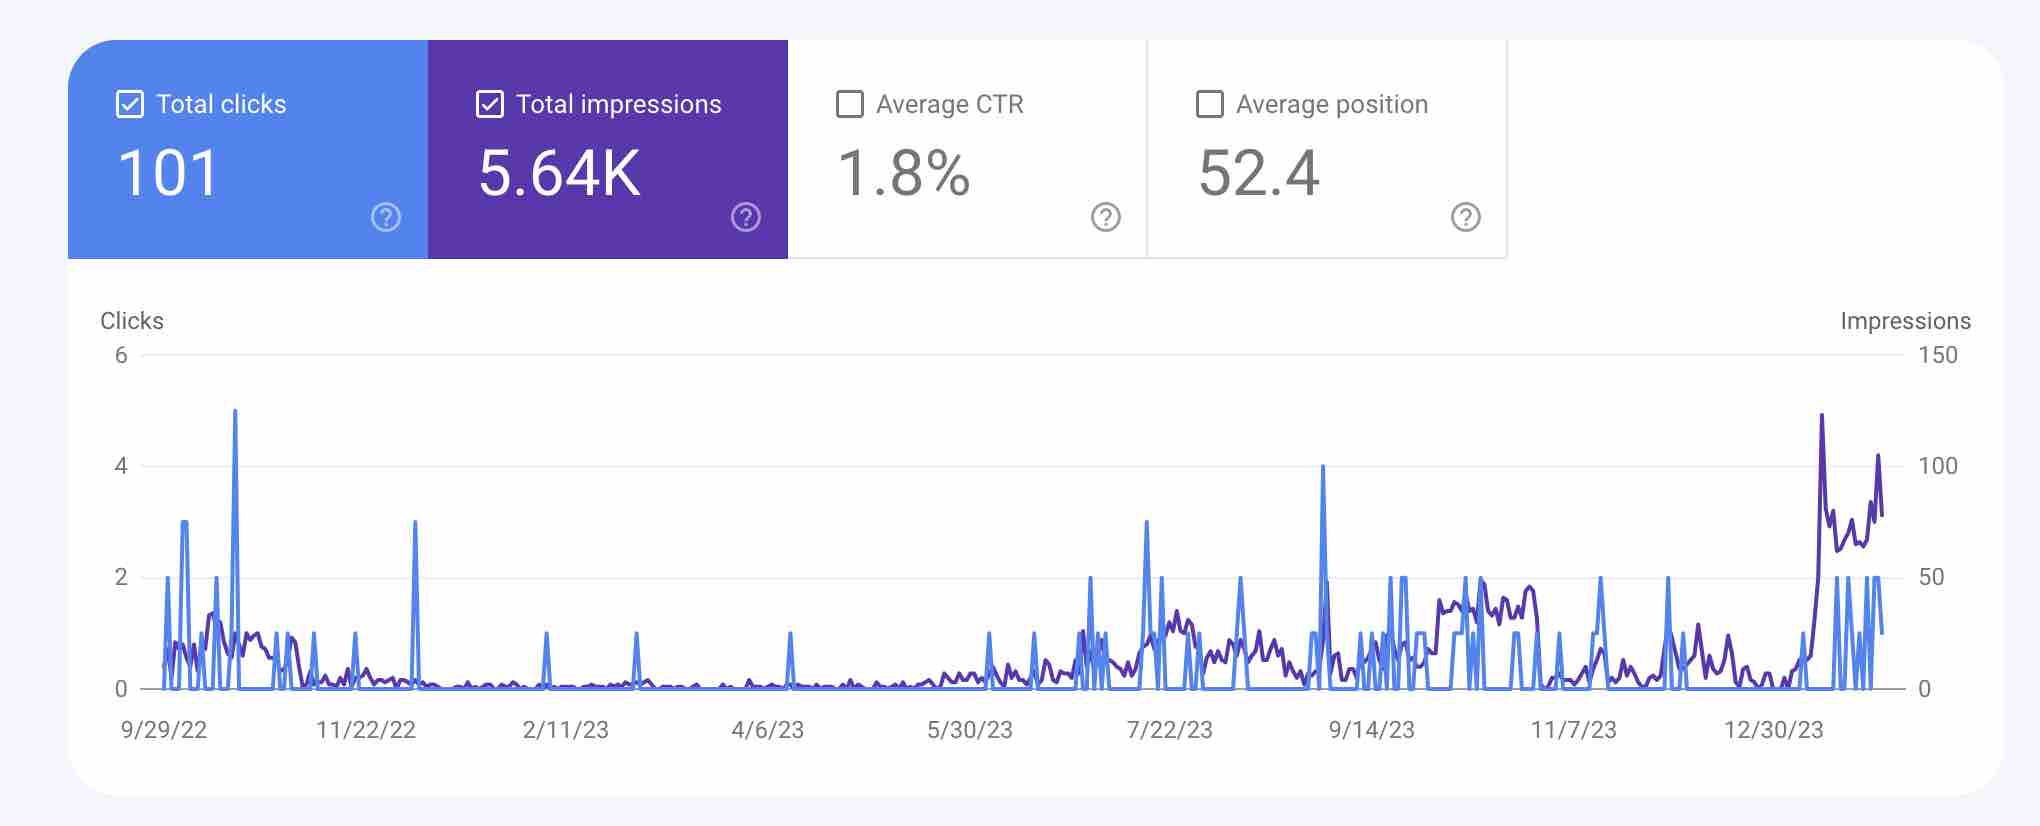
Task: Select the 5.64K Total impressions value
Action: 559,173
